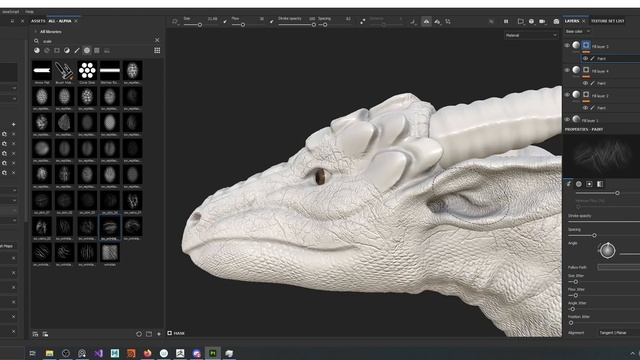
Task: Switch the asset grid view size
Action: [157, 50]
